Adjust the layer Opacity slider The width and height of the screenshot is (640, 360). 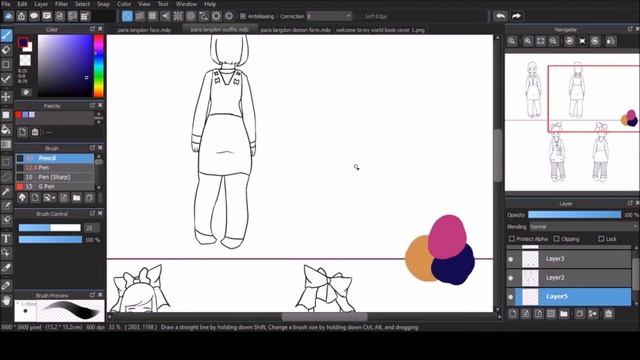point(574,215)
